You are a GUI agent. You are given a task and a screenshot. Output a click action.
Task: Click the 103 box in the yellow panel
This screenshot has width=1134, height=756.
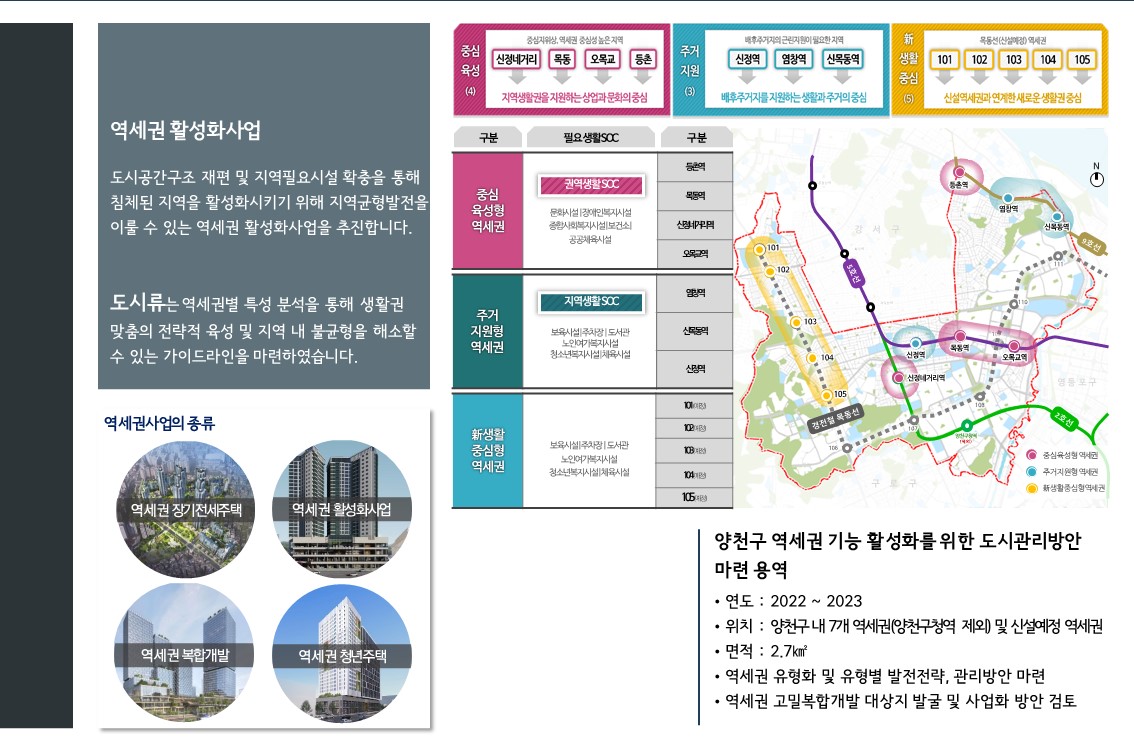click(x=1014, y=60)
